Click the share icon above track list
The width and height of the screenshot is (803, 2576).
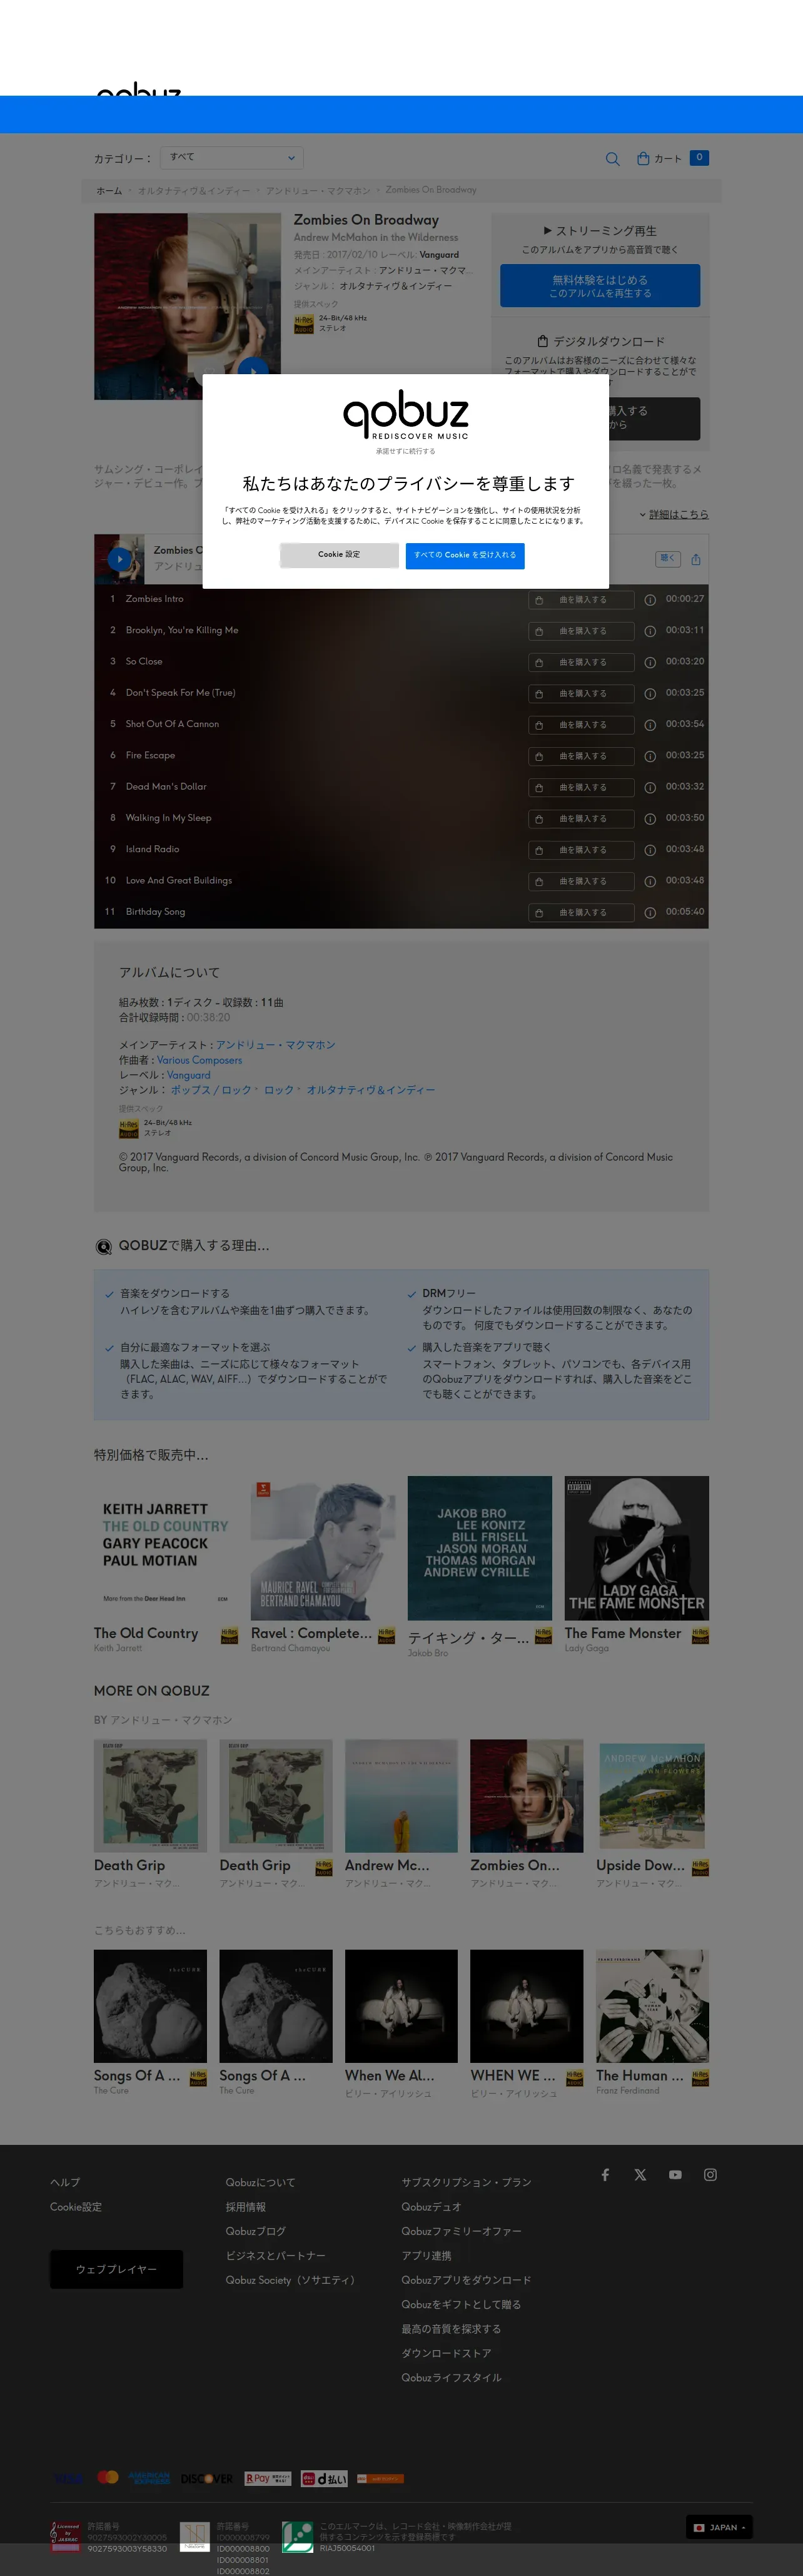696,559
